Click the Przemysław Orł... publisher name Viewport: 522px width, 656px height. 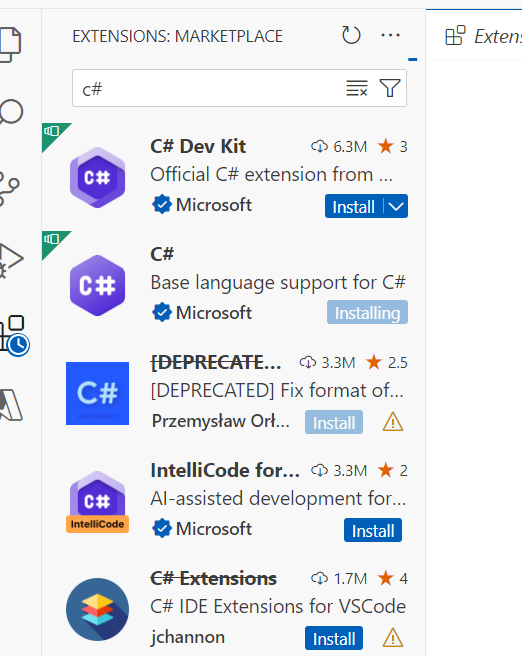[x=220, y=421]
